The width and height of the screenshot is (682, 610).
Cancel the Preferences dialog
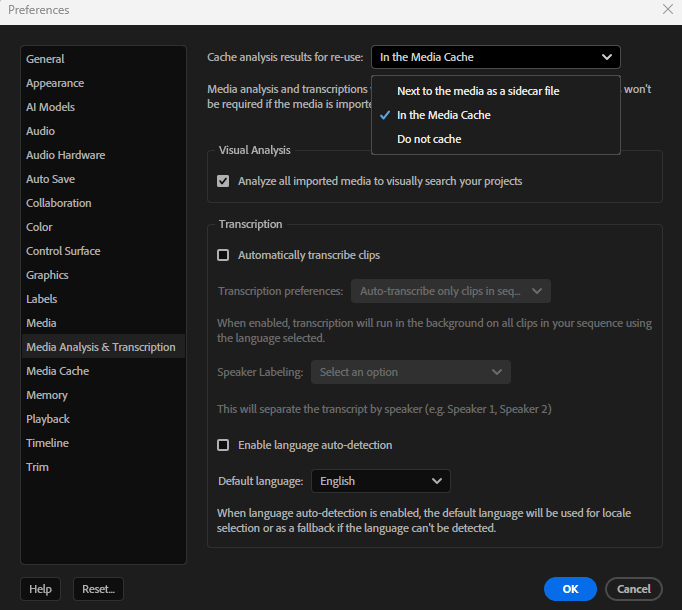click(x=634, y=589)
